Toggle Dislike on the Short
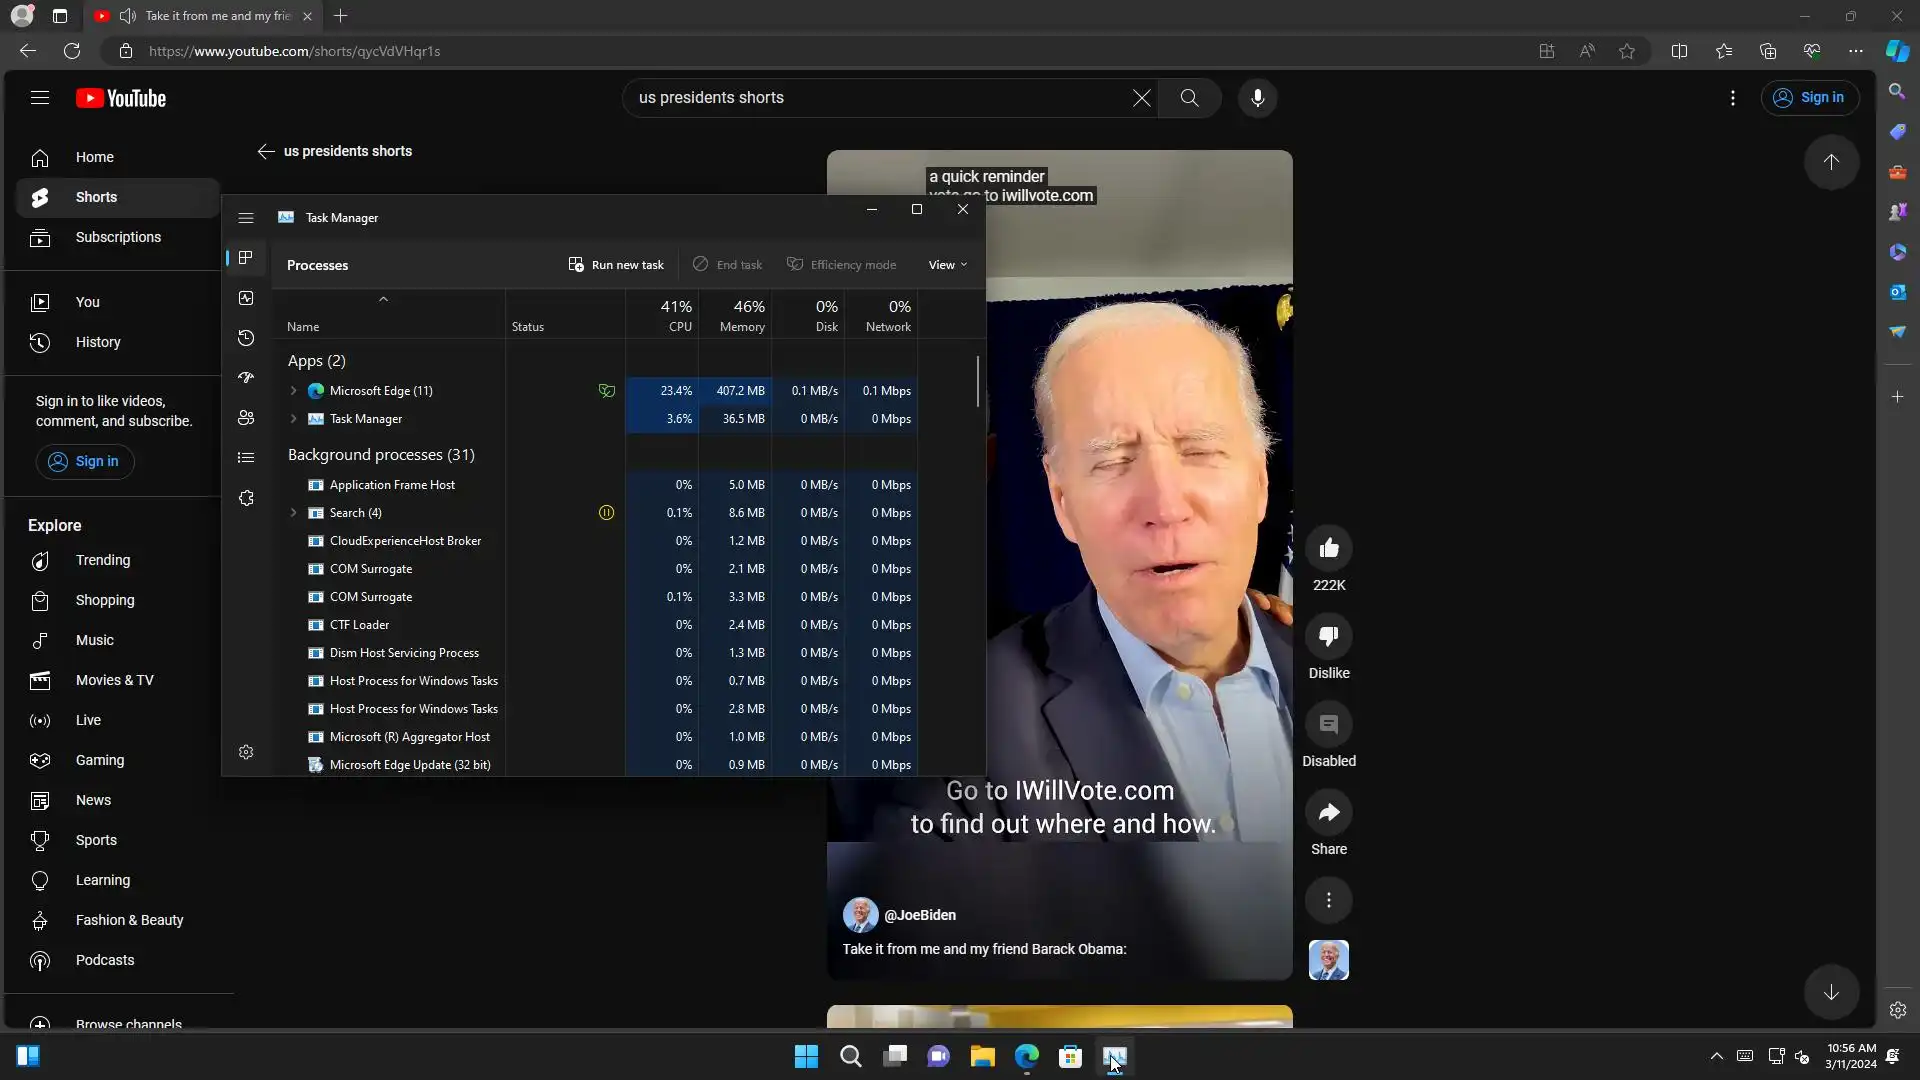 (x=1328, y=636)
